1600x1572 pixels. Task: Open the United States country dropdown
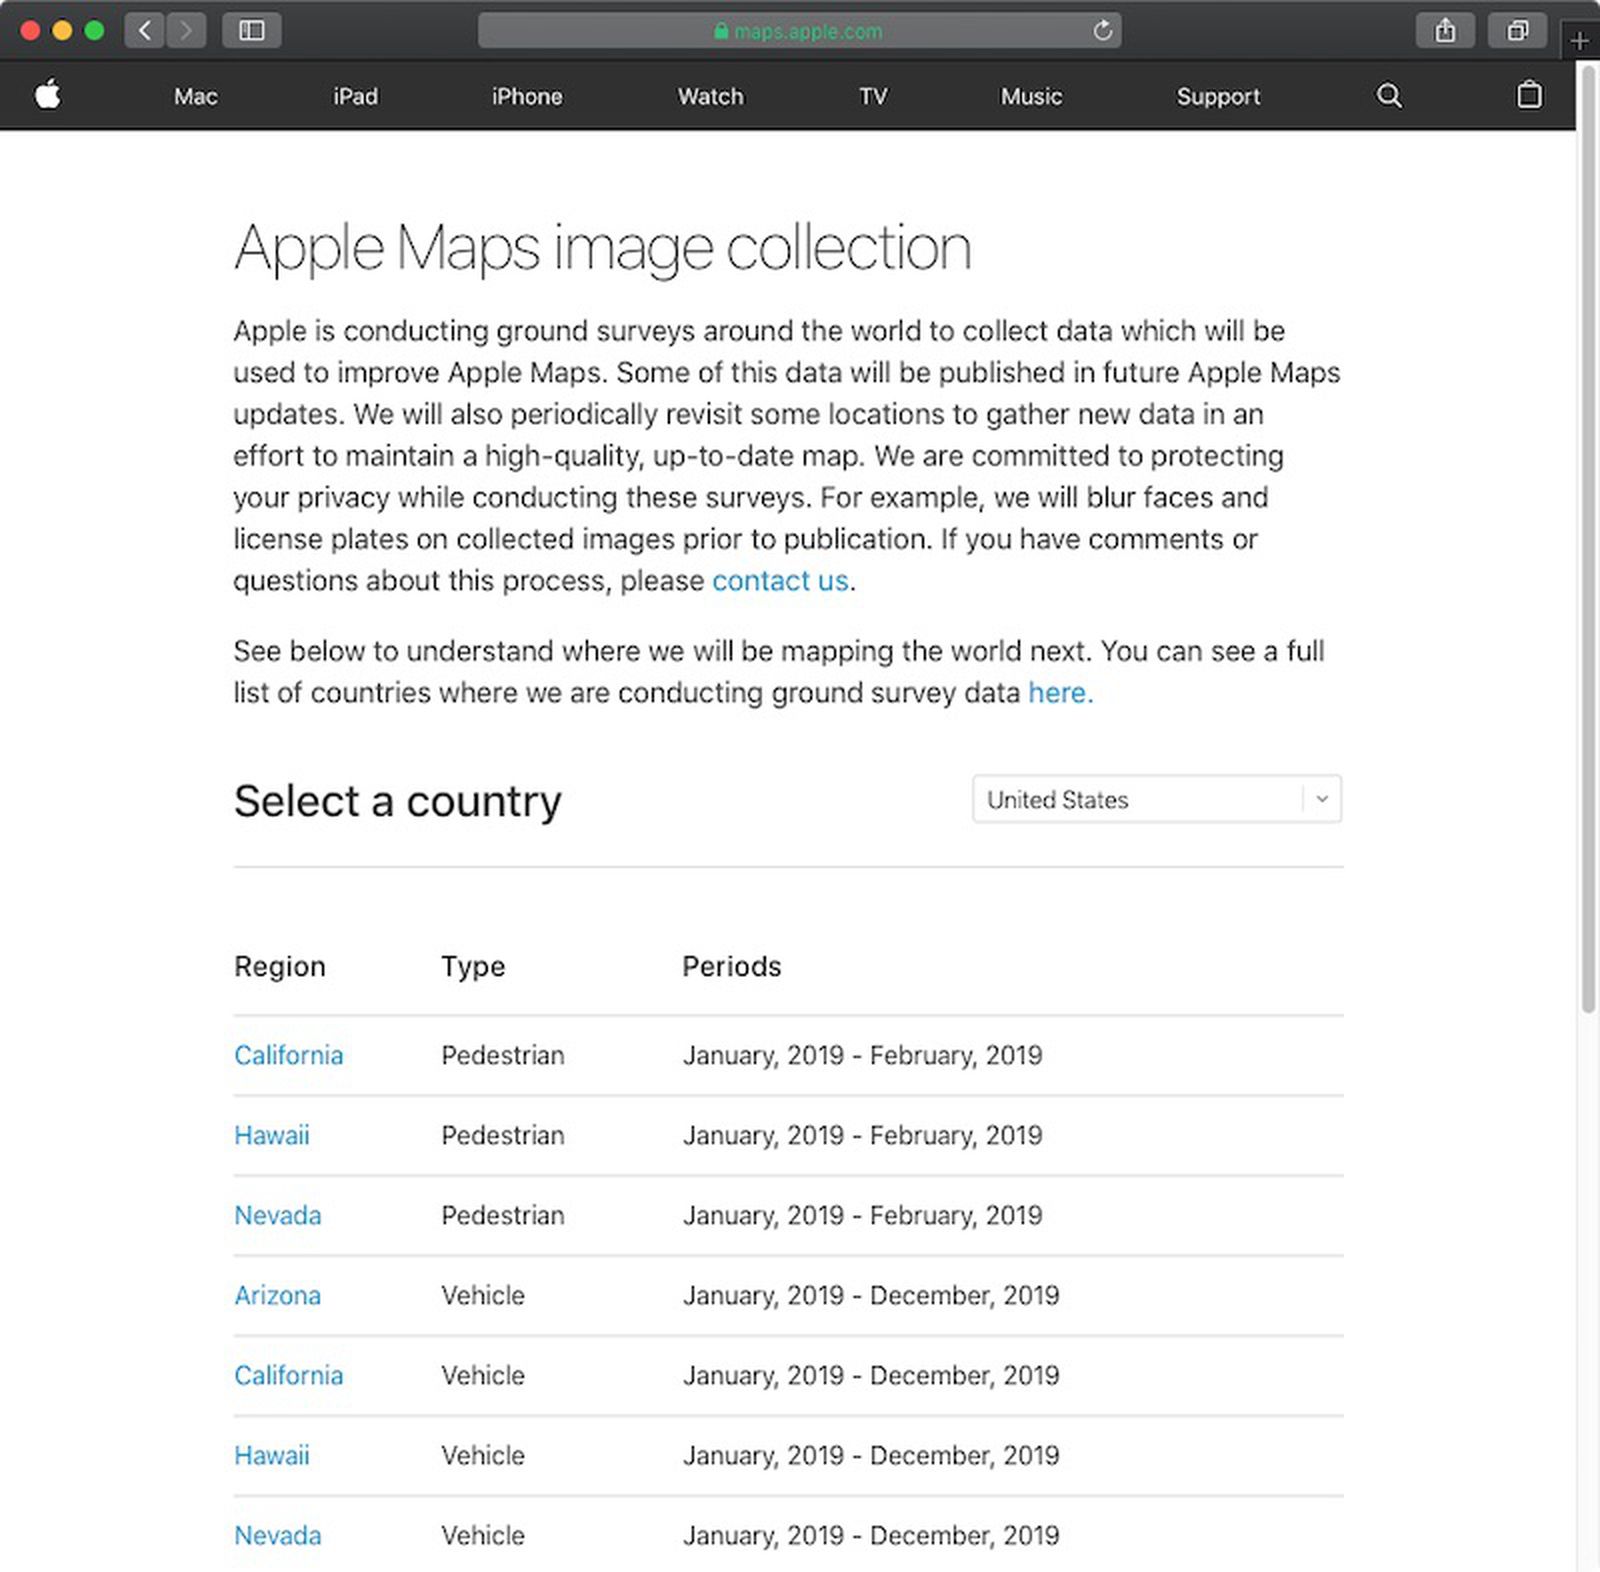[x=1156, y=799]
